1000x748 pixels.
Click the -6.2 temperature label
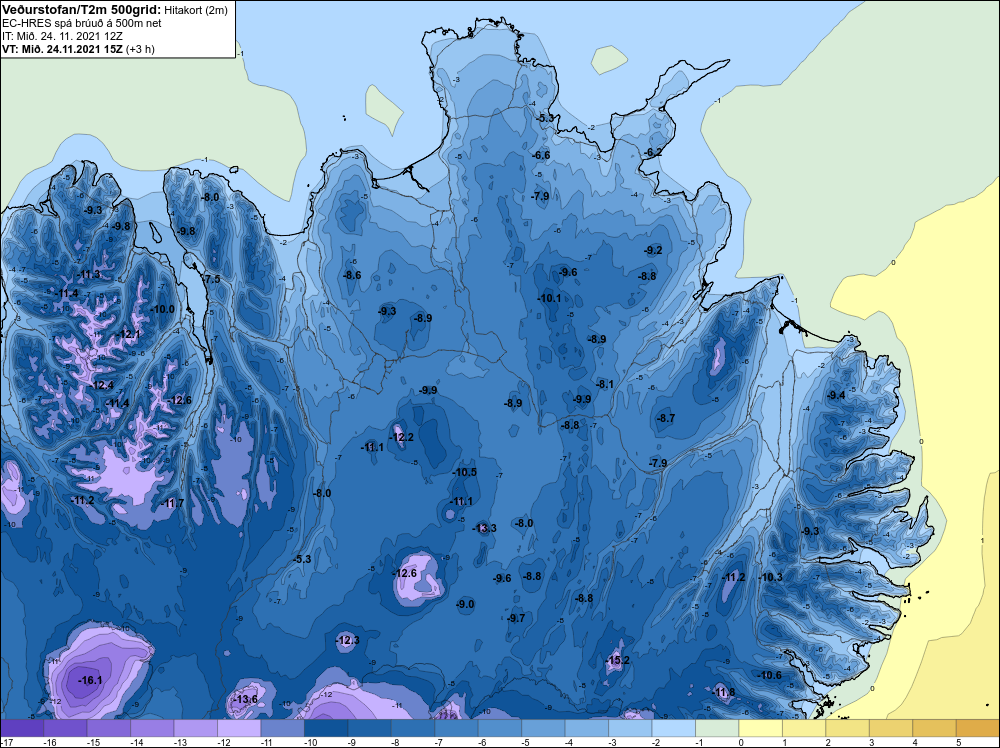pos(653,152)
